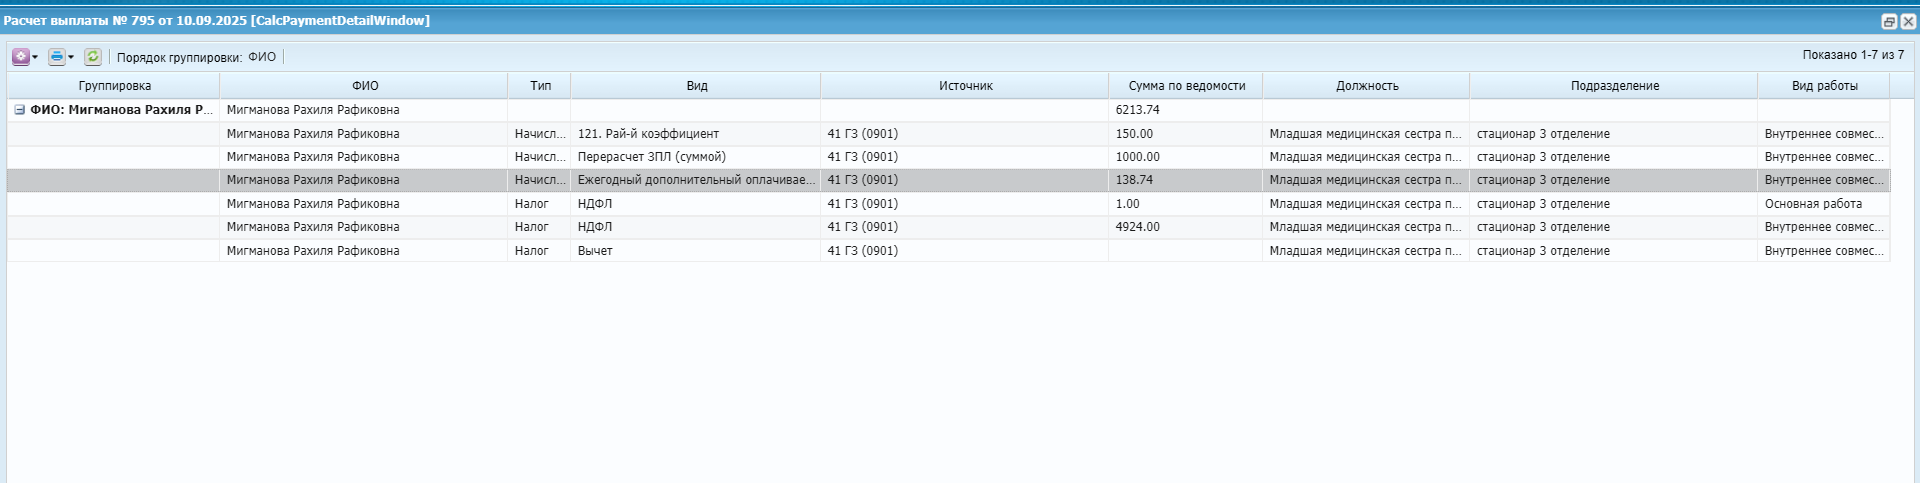Image resolution: width=1920 pixels, height=483 pixels.
Task: Sort by the Тип column header
Action: point(540,86)
